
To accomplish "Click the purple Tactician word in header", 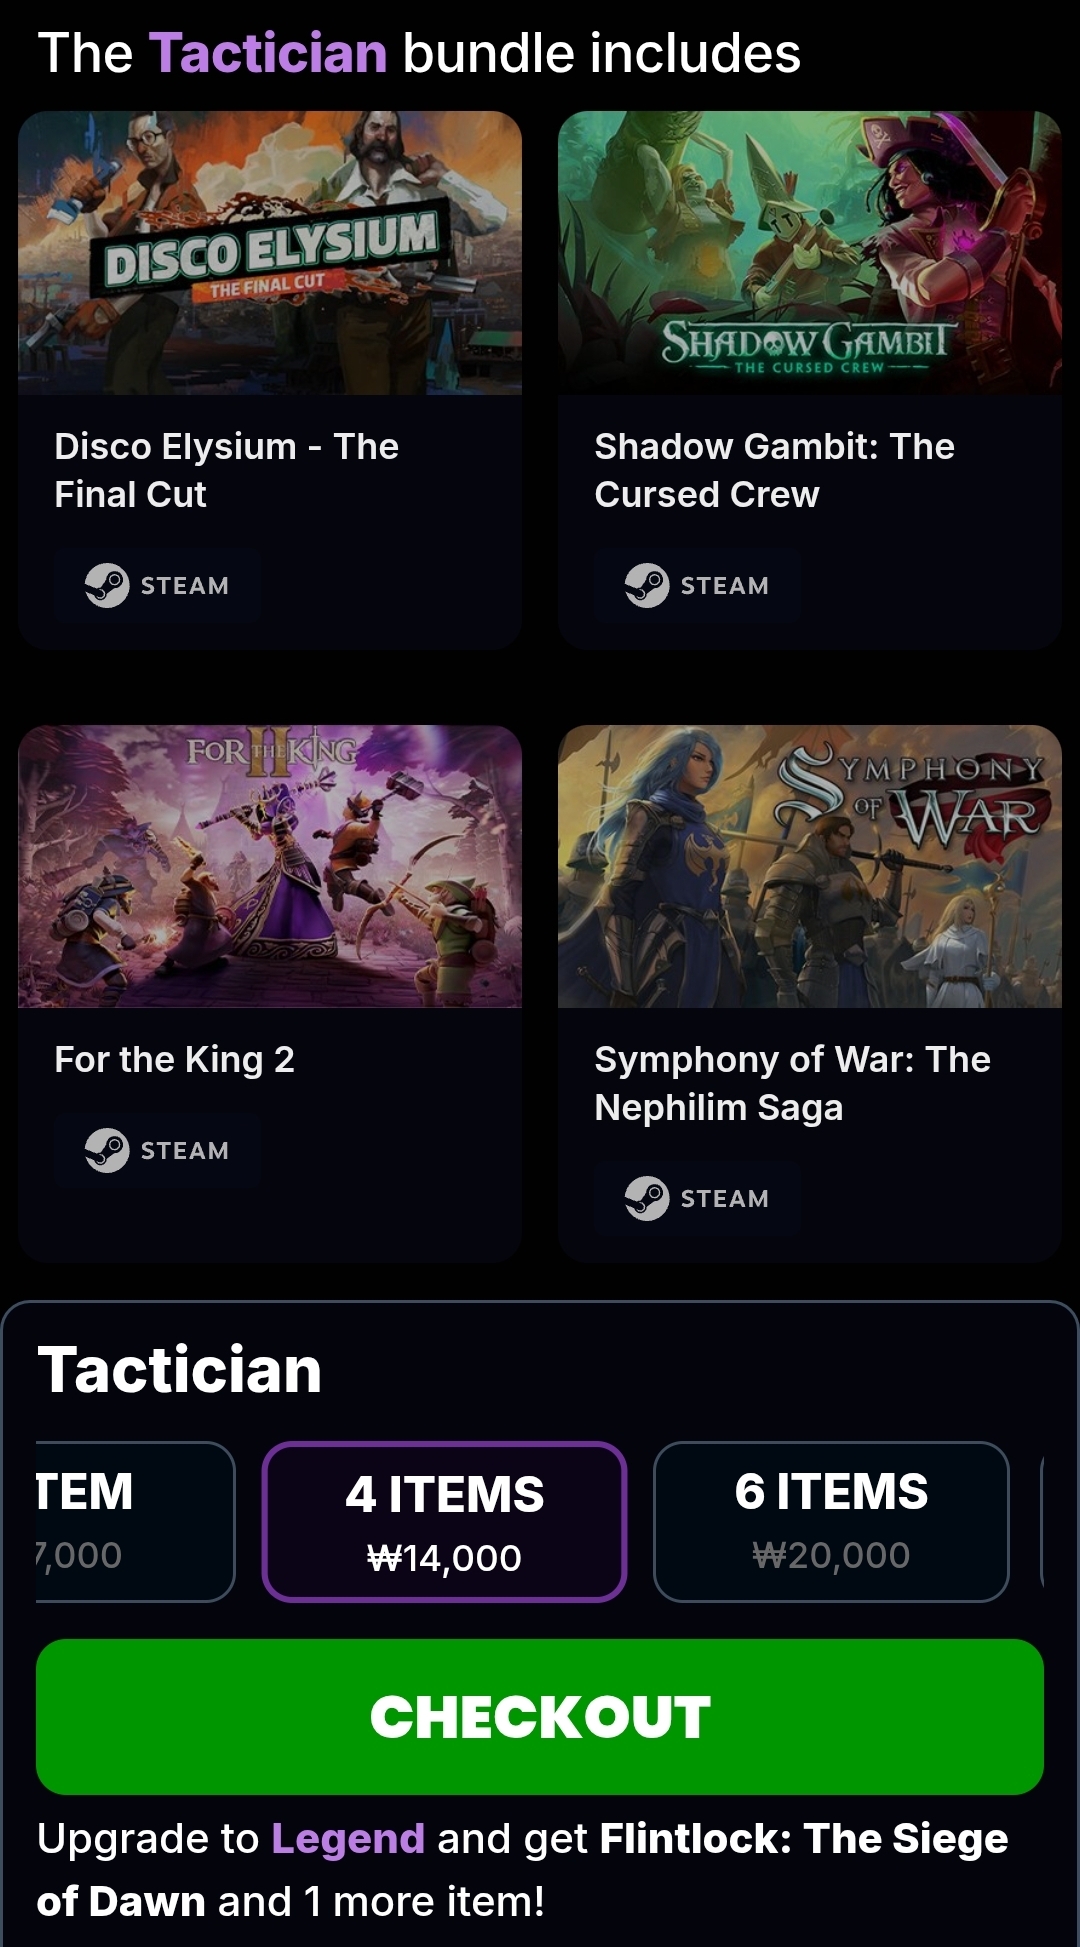I will 268,53.
